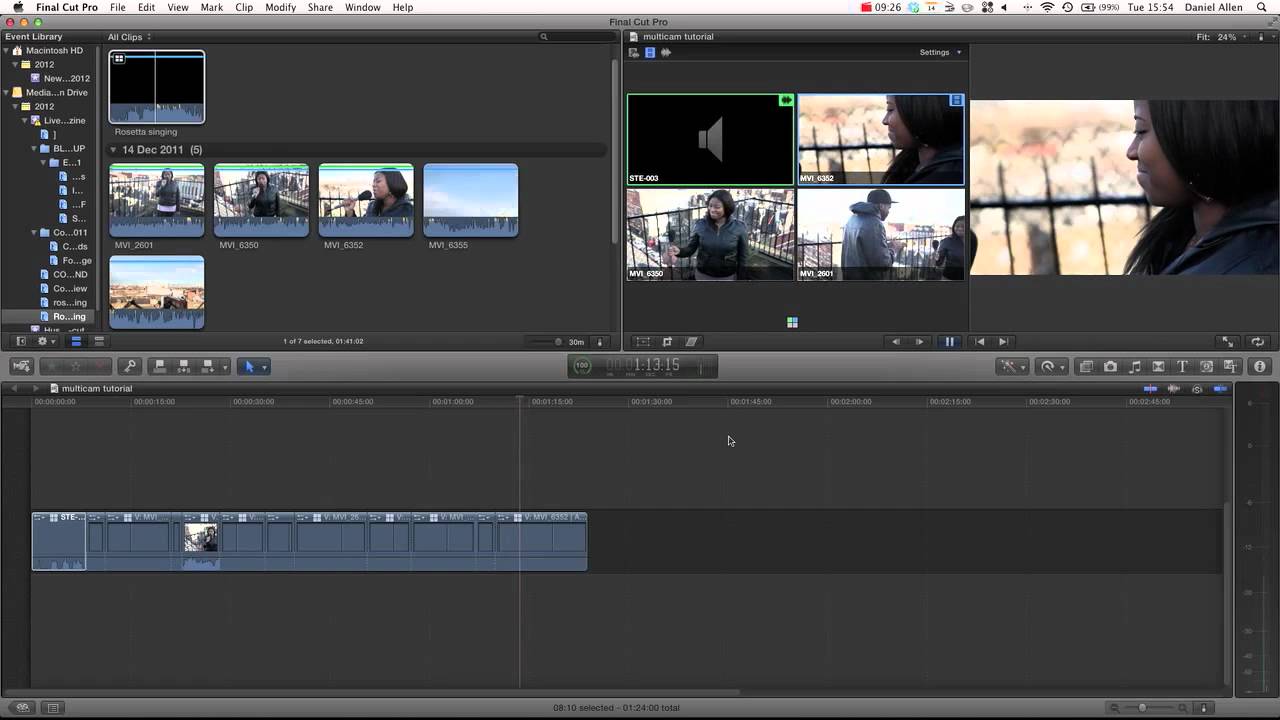Open the angle viewer Settings dropdown

[940, 52]
